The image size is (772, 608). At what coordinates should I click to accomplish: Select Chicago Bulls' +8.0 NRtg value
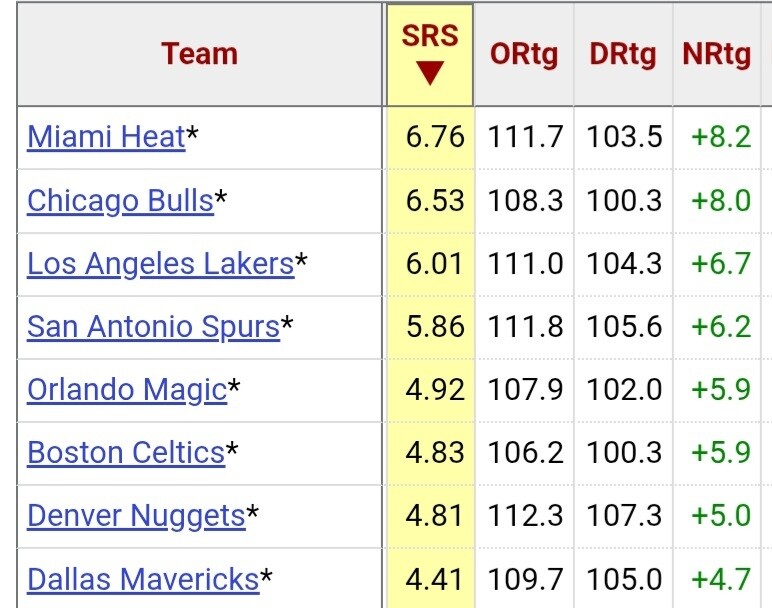click(720, 200)
